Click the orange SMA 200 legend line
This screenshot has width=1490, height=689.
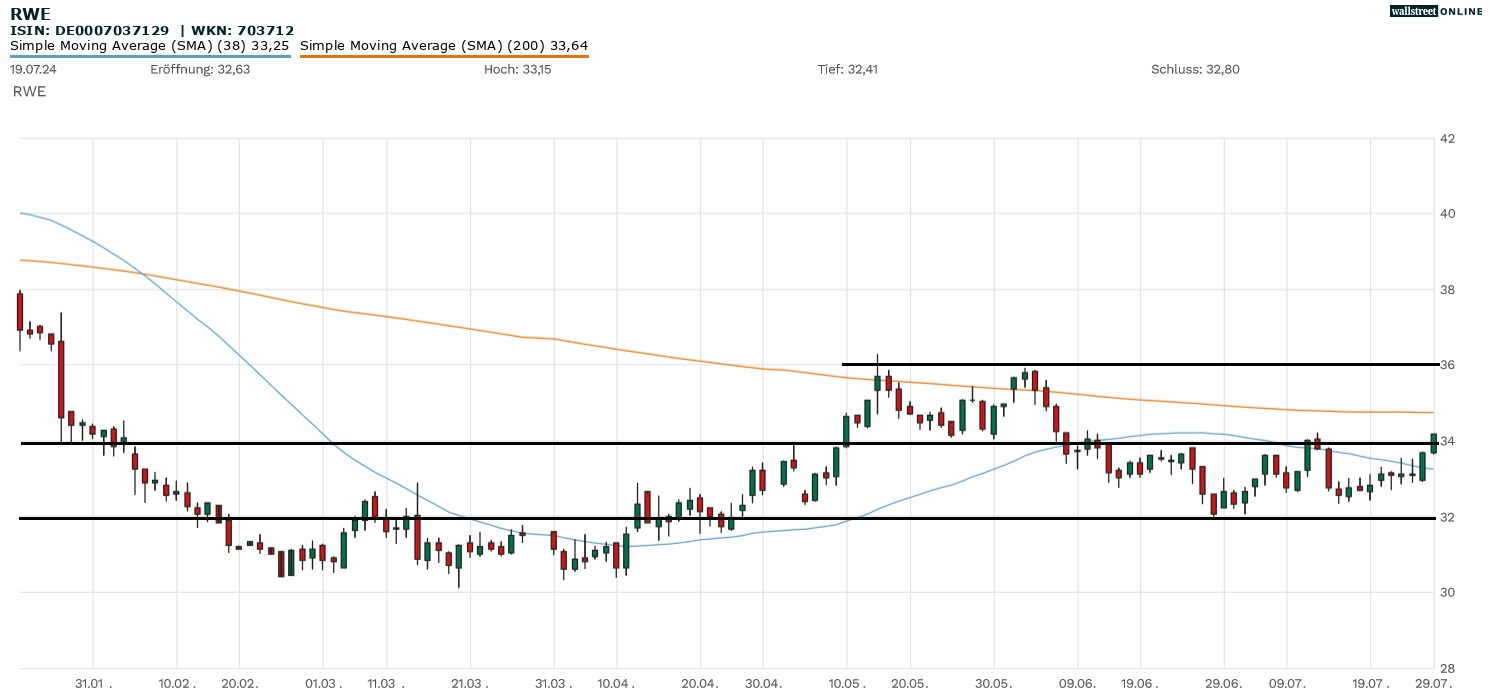(x=443, y=56)
